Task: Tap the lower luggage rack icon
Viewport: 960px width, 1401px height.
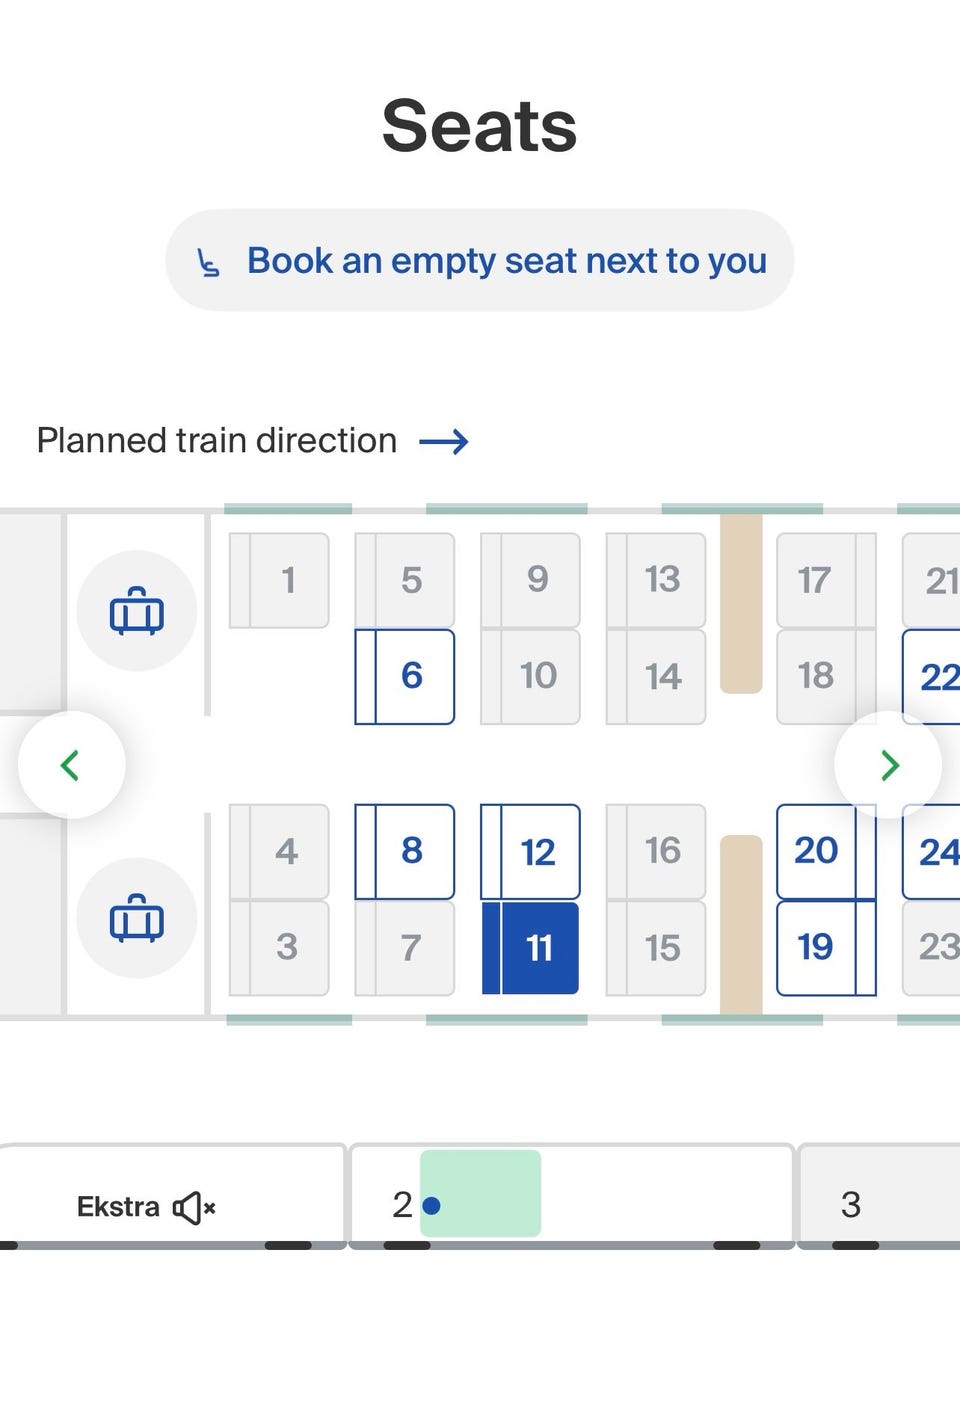Action: (136, 918)
